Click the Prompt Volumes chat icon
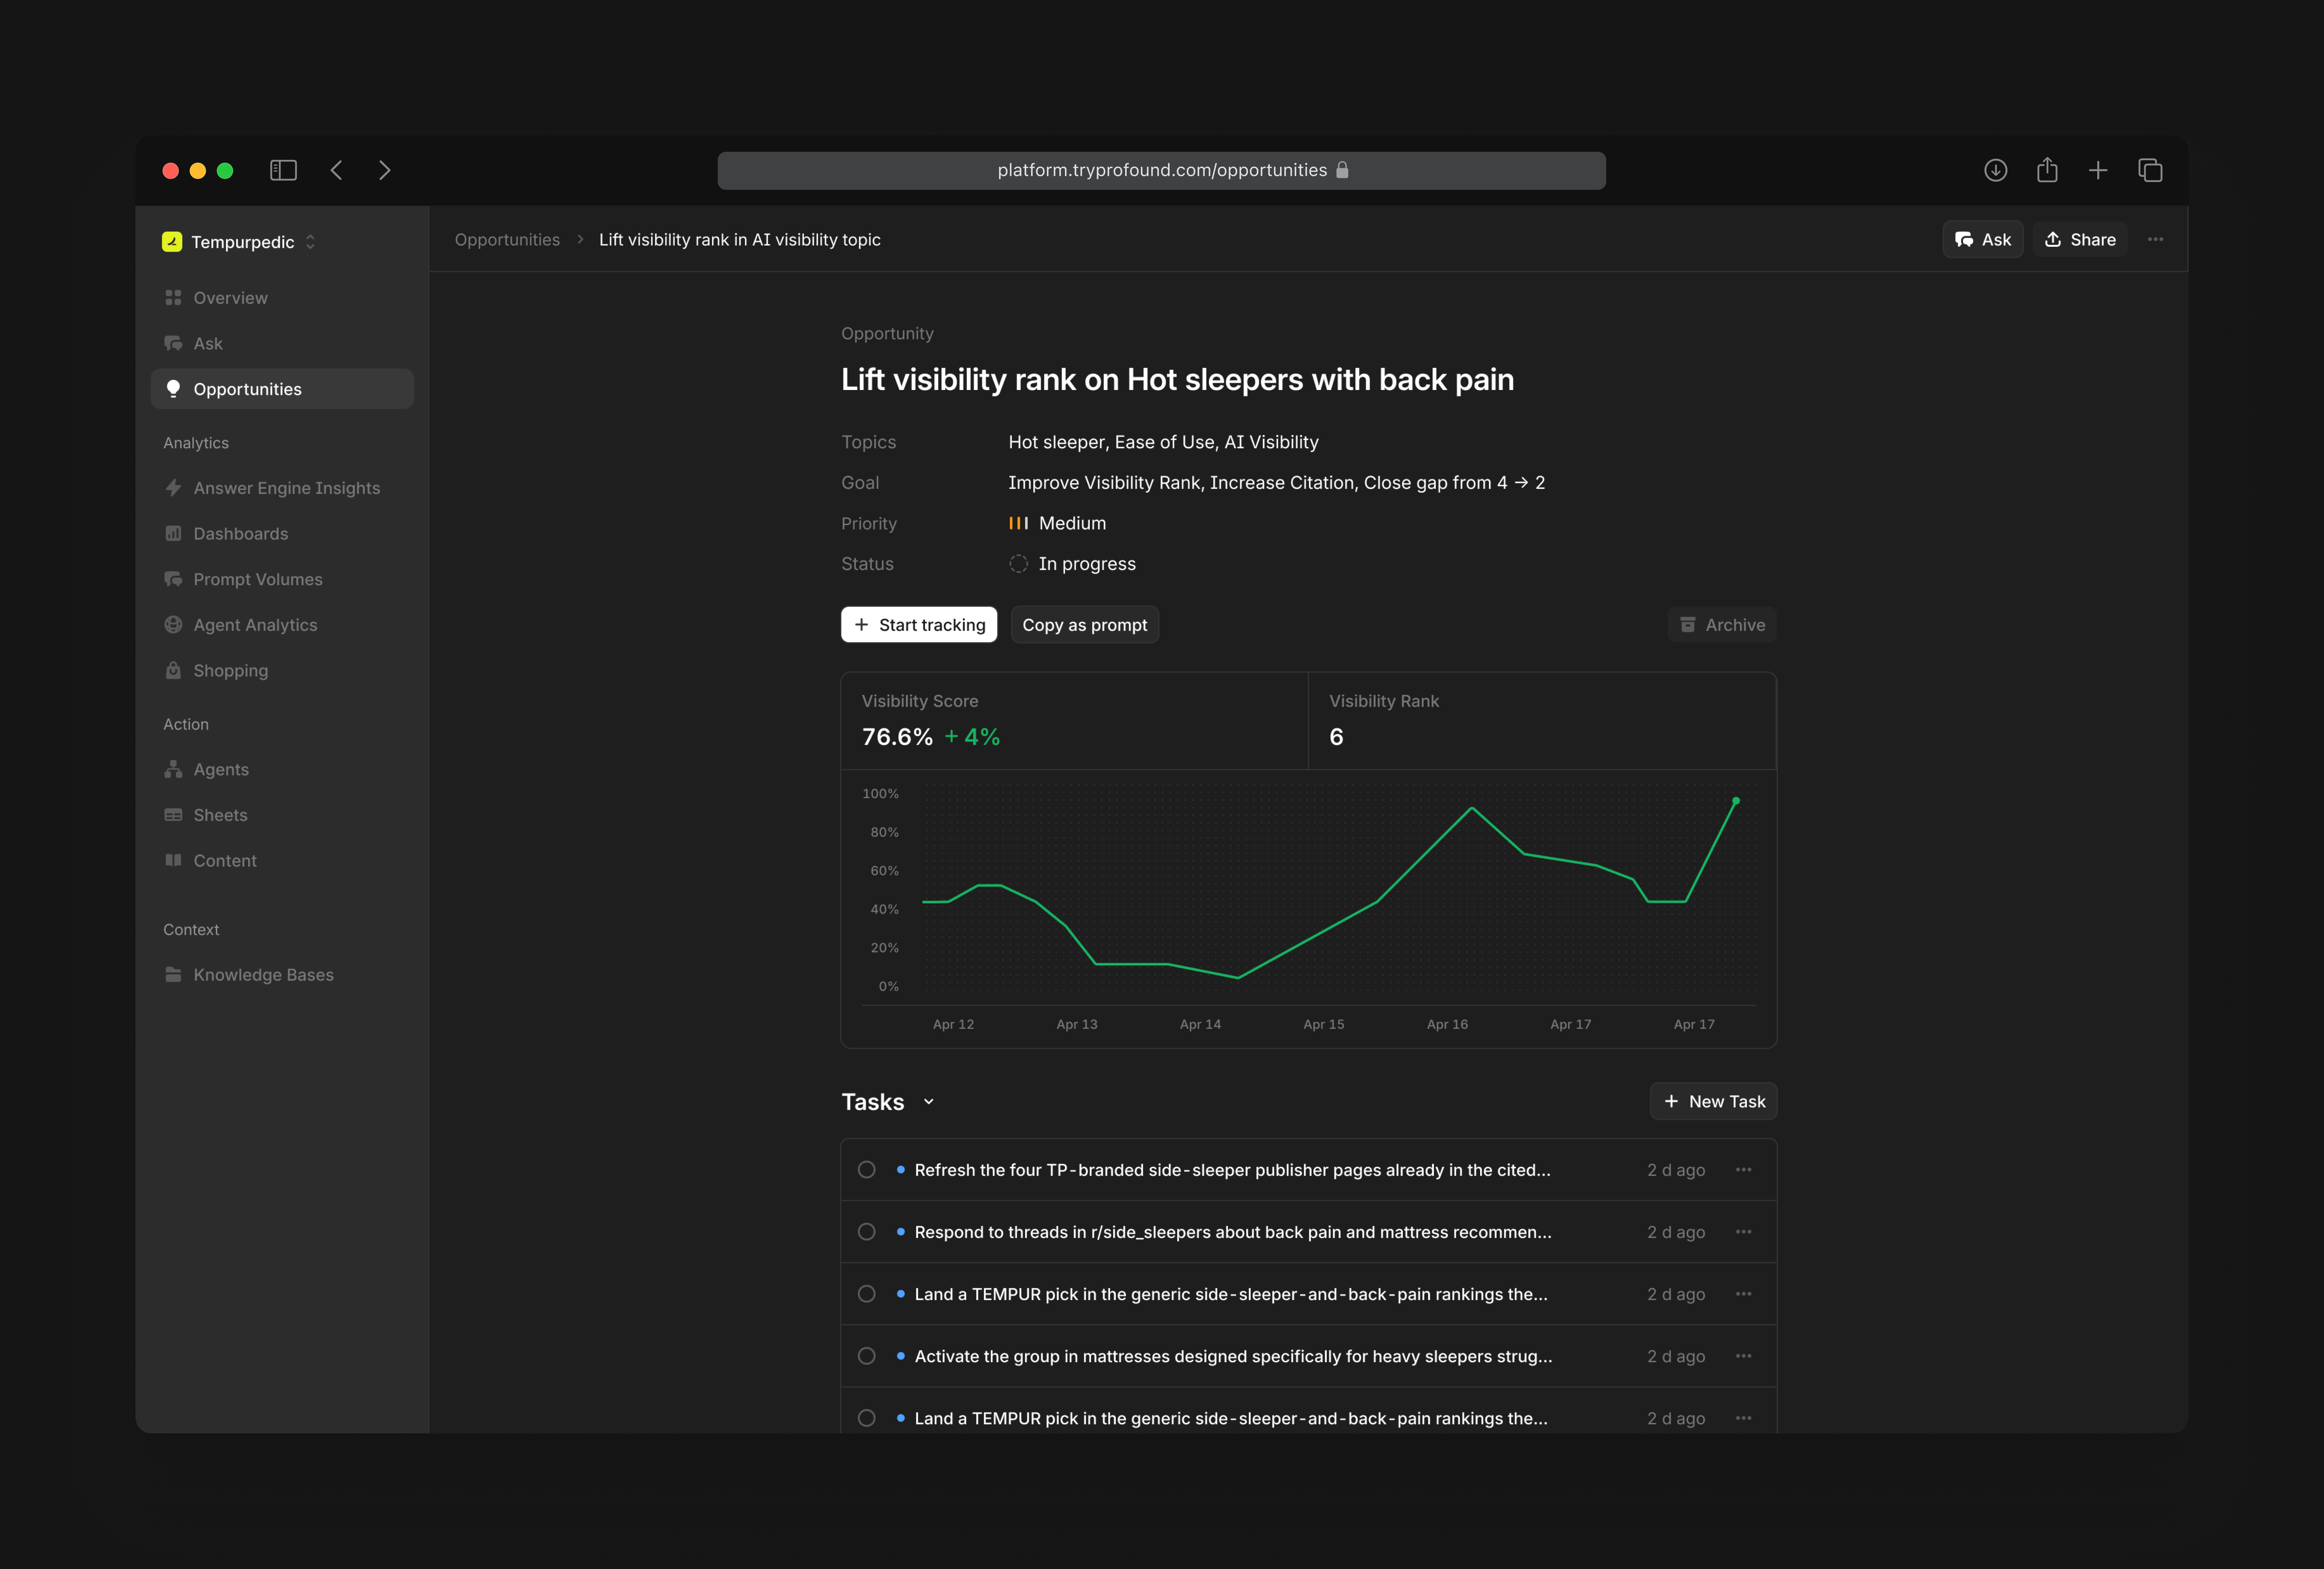 173,579
